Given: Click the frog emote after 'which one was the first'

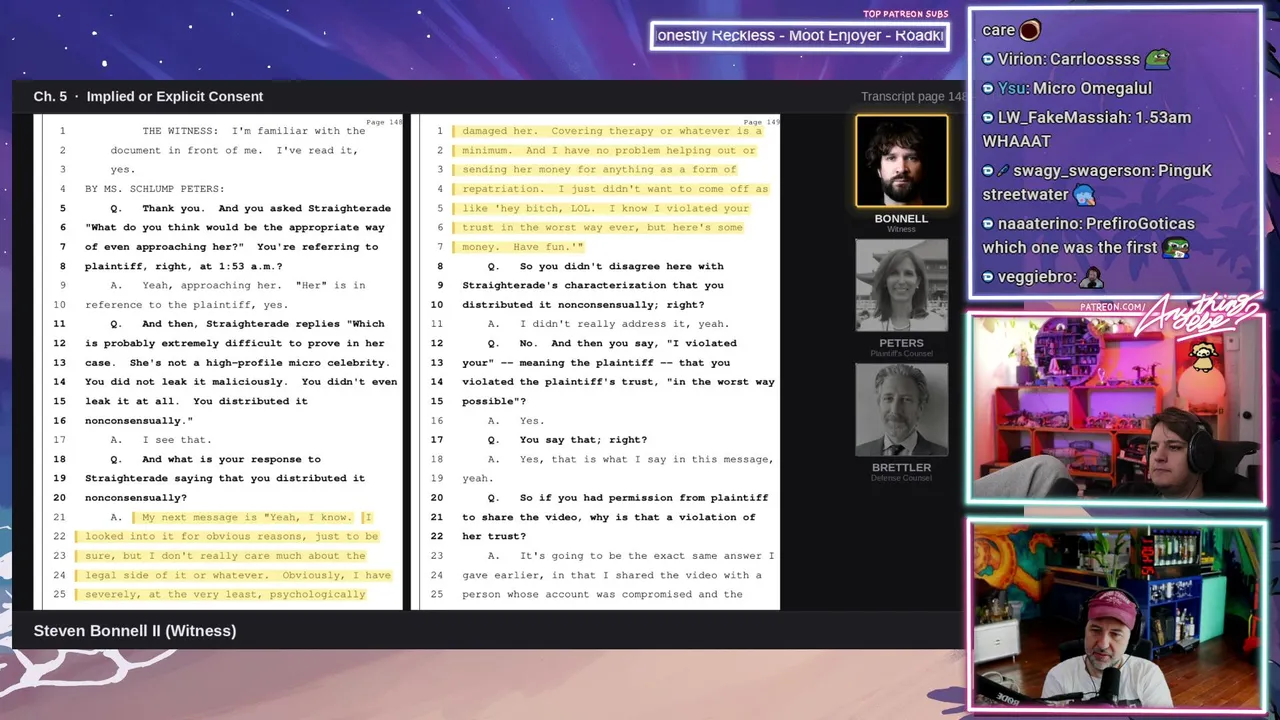Looking at the screenshot, I should click(1176, 247).
